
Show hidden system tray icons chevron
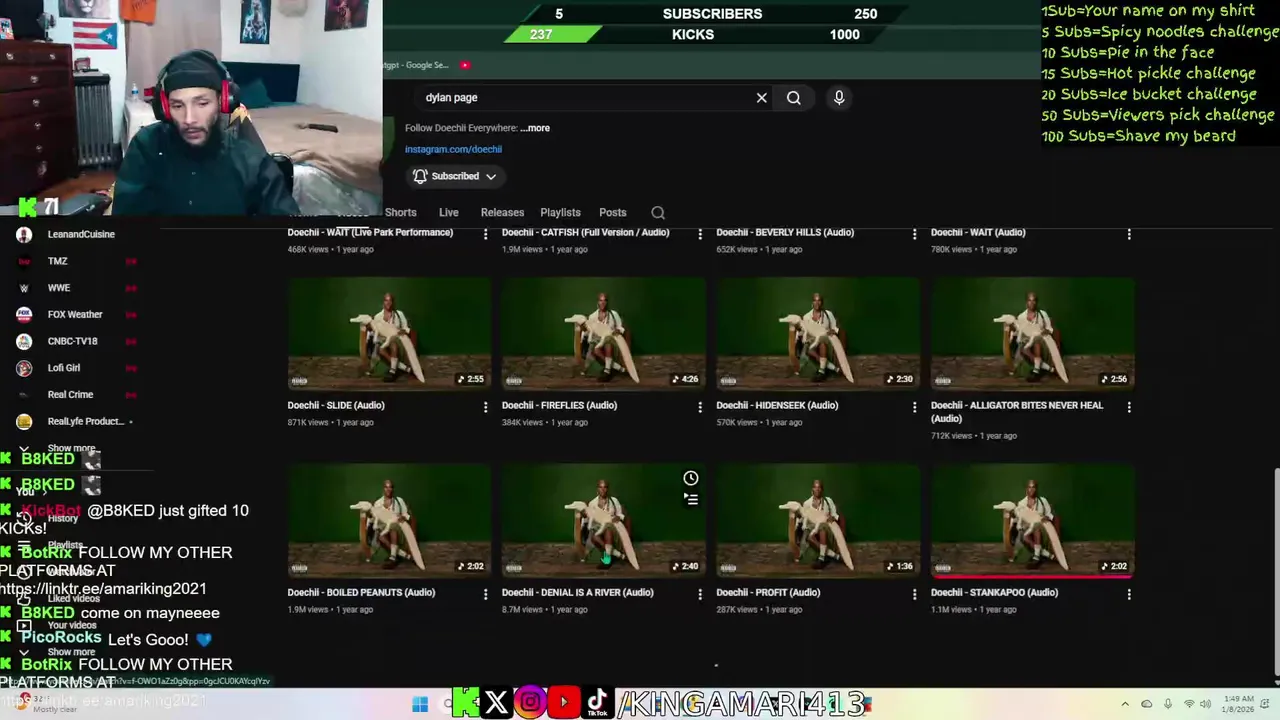coord(1125,704)
